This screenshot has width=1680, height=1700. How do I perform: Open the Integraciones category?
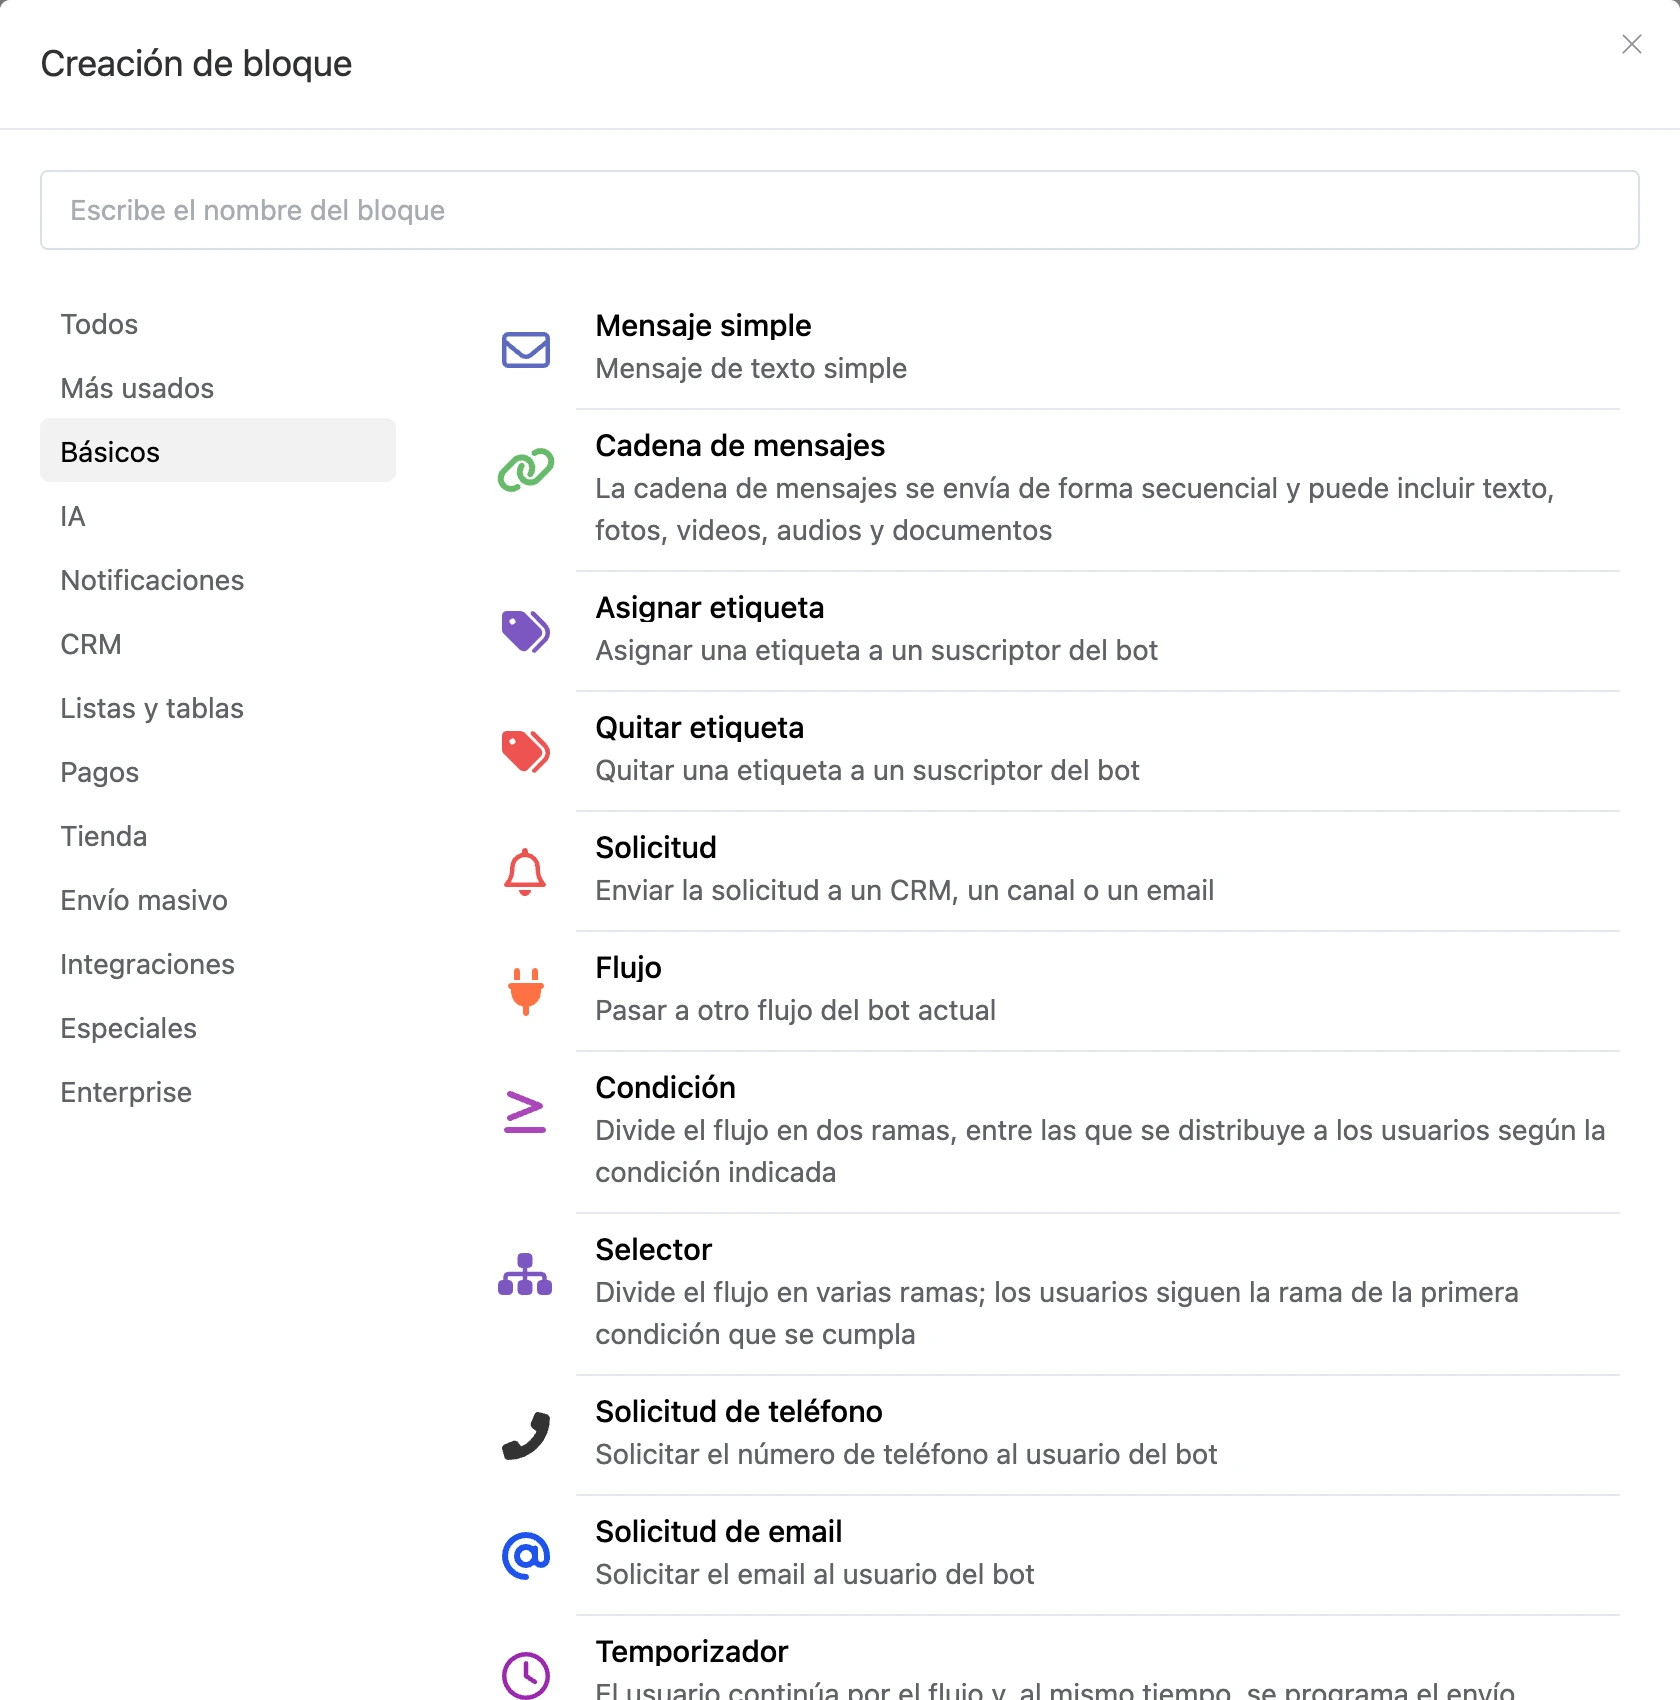tap(218, 964)
